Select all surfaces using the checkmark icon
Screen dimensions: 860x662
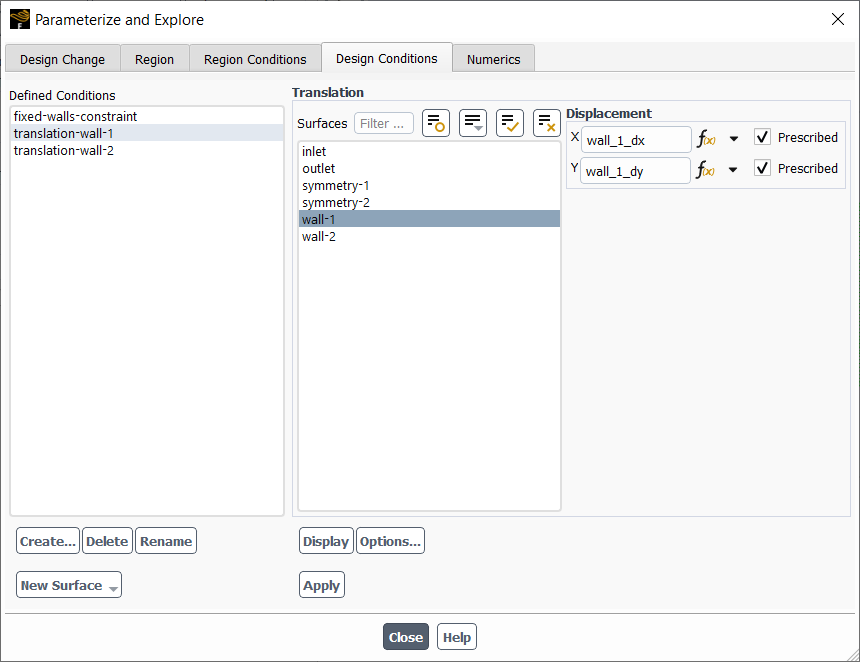click(509, 123)
